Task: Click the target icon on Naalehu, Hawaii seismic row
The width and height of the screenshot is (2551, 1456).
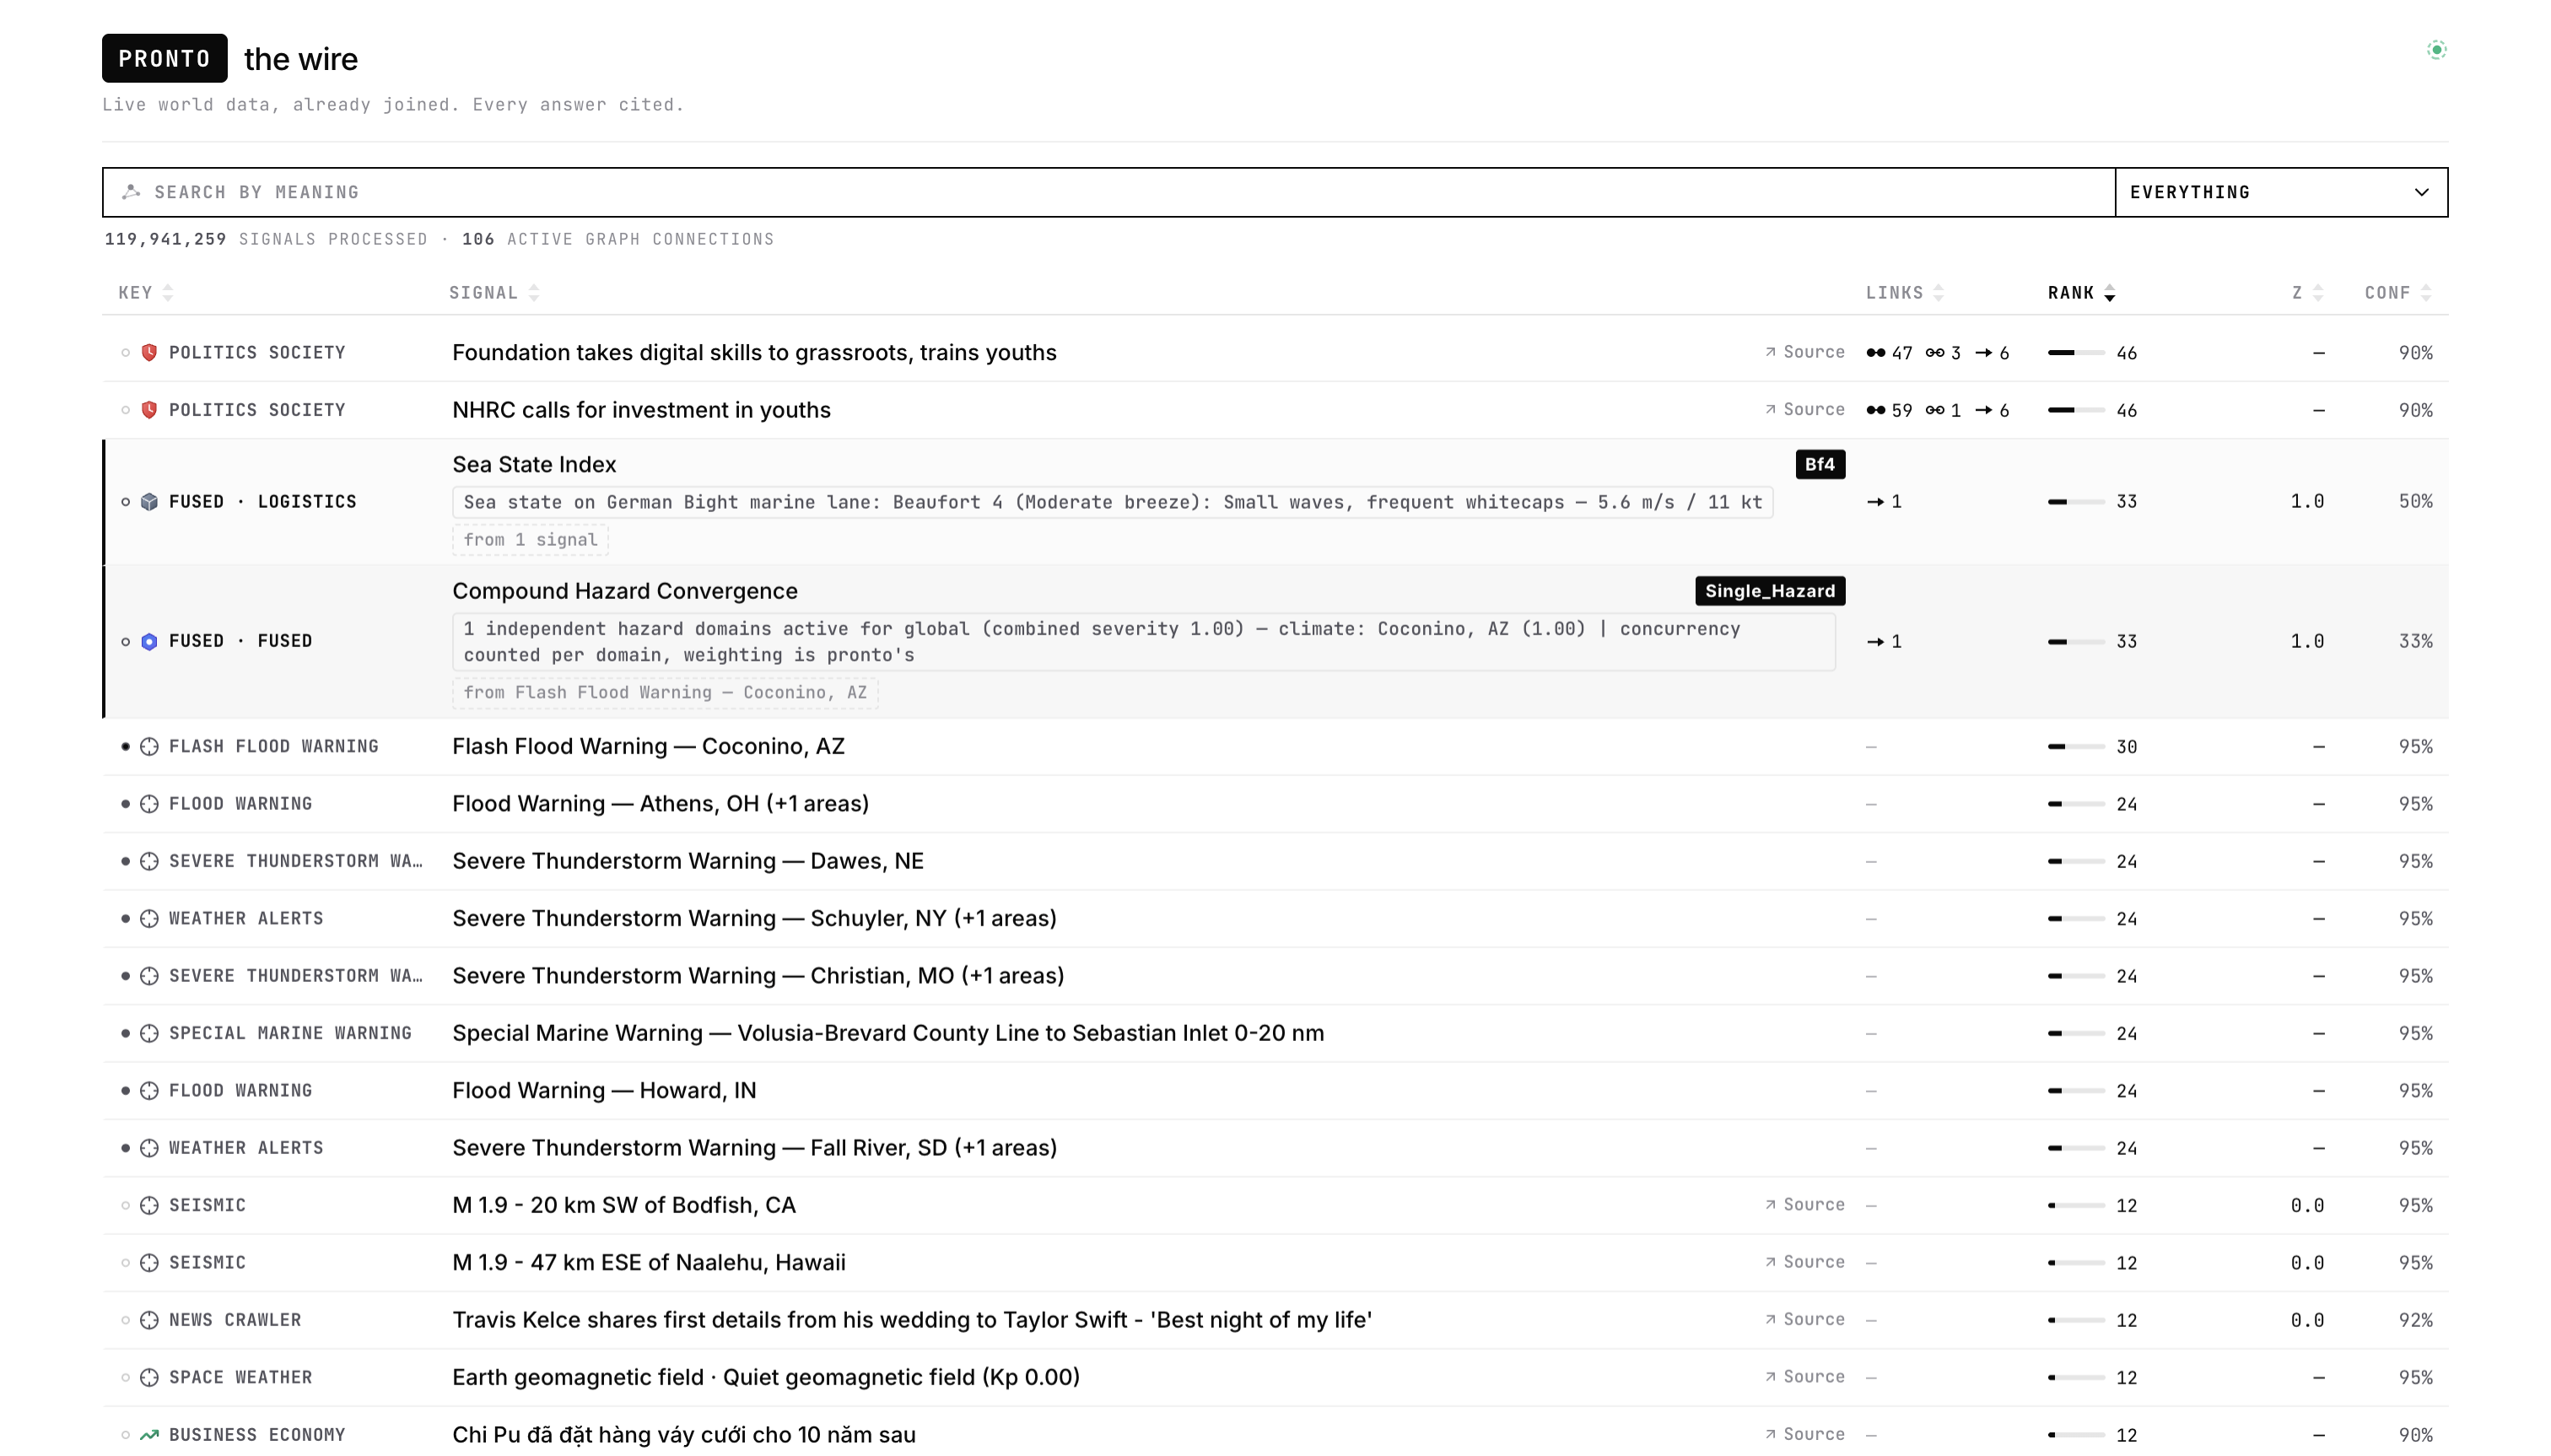Action: [x=149, y=1262]
